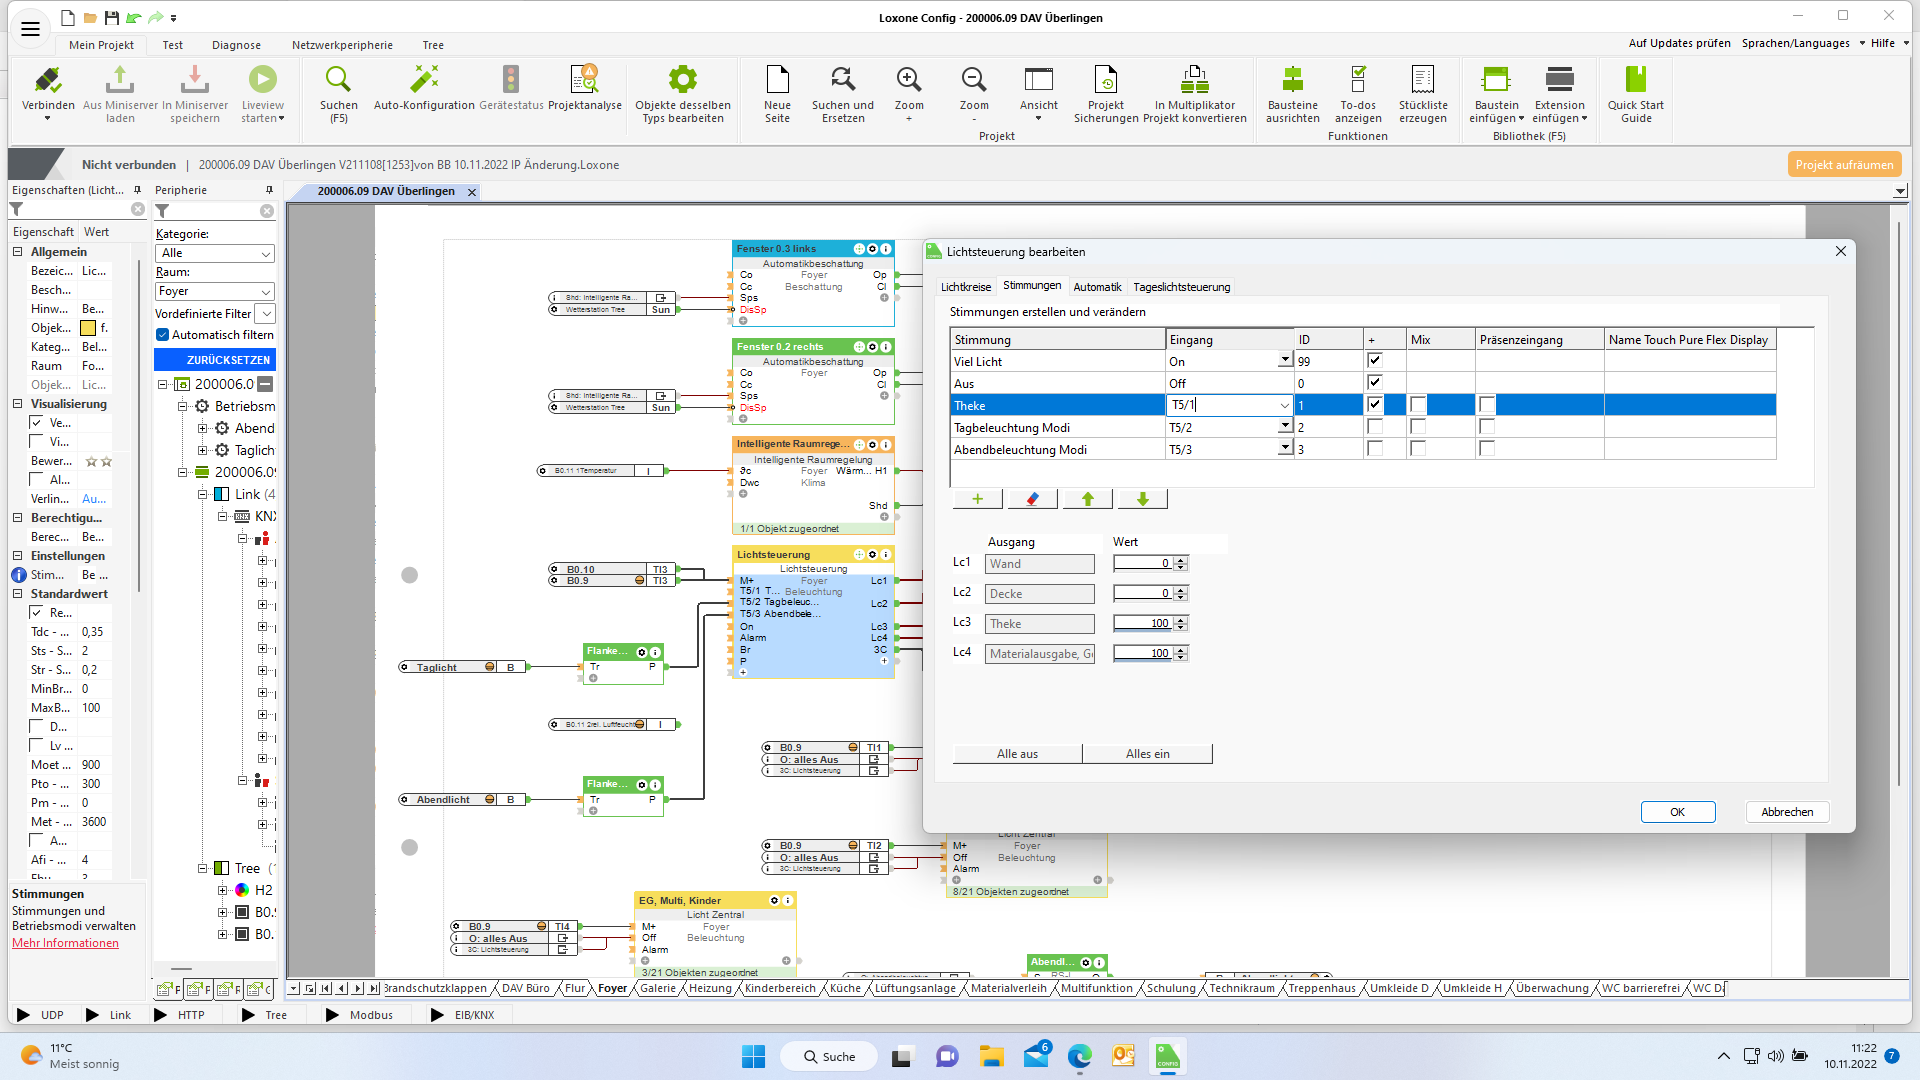Move mood up with green arrow
This screenshot has height=1080, width=1920.
(1087, 499)
